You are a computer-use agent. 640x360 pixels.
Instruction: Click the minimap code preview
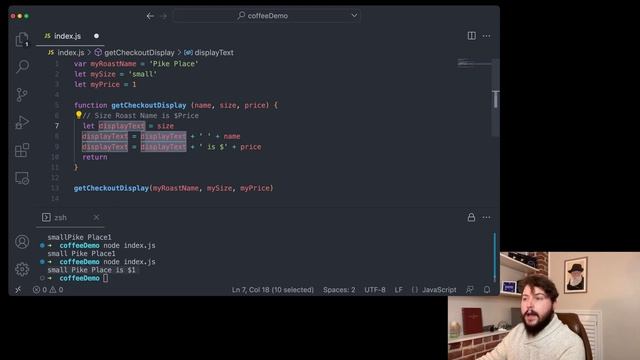pyautogui.click(x=473, y=63)
